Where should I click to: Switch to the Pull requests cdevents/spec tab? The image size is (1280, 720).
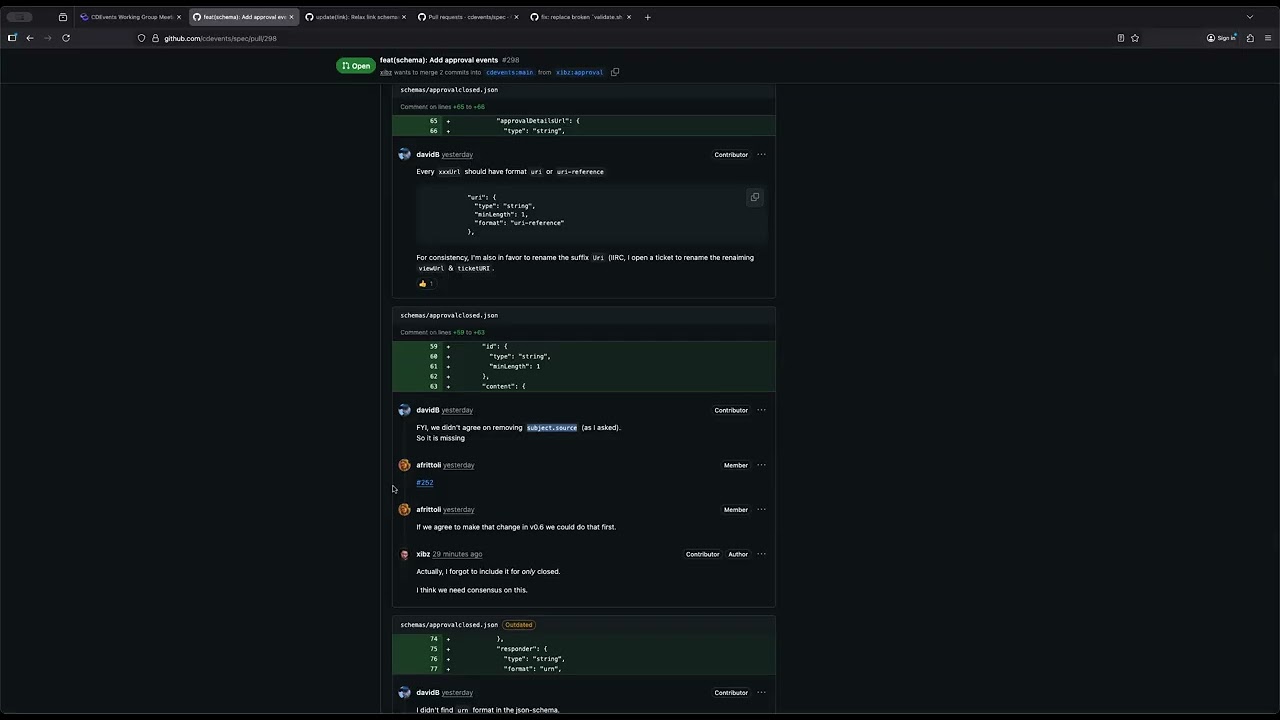tap(467, 17)
